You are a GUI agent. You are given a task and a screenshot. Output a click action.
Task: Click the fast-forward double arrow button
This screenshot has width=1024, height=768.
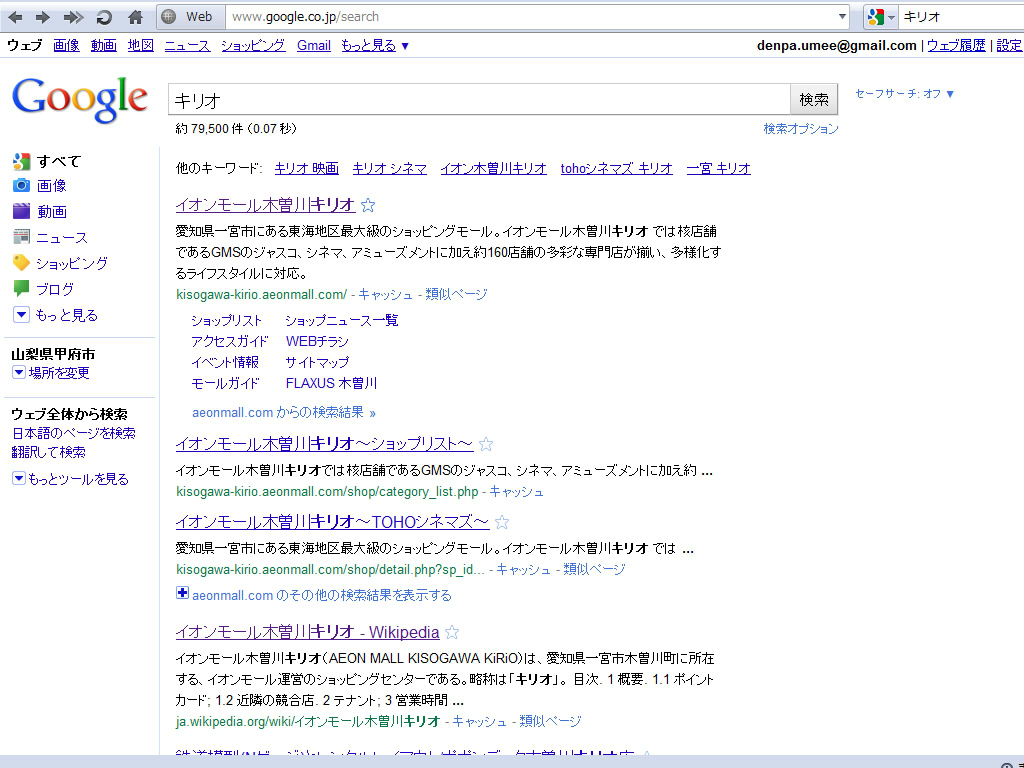point(73,17)
